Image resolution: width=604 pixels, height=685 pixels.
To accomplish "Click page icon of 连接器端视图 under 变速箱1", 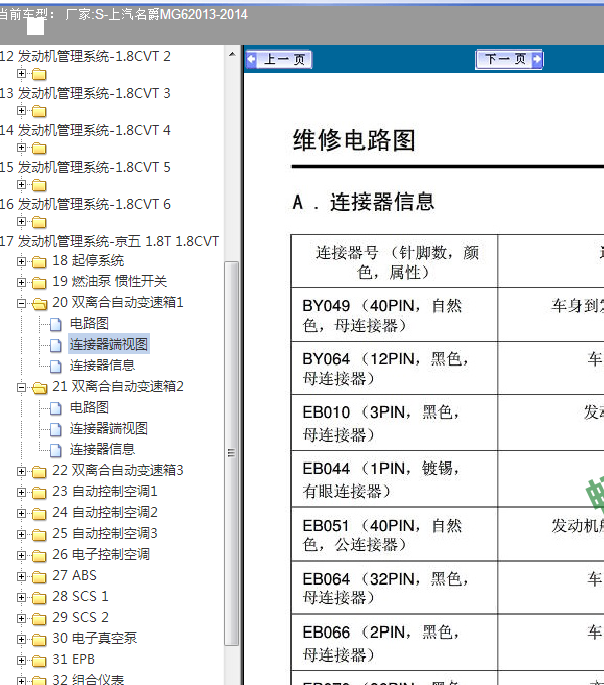I will point(55,345).
